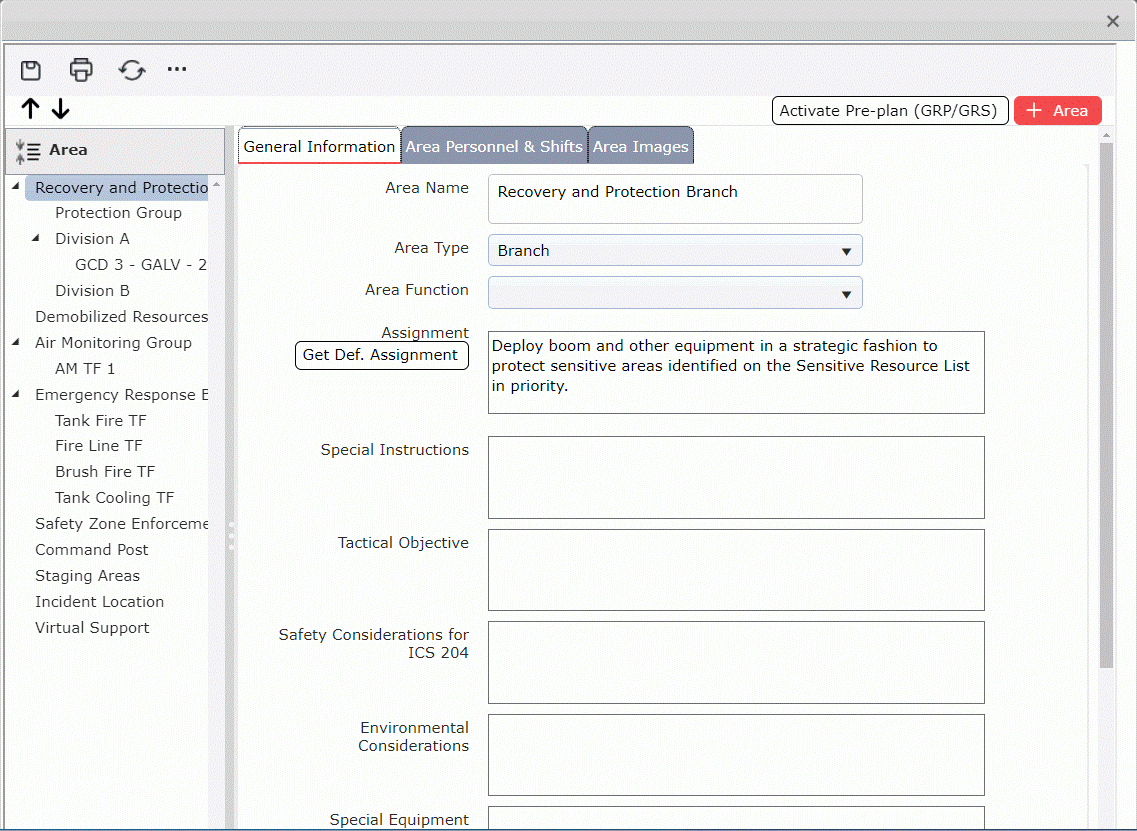Close the dialog with the X button
This screenshot has width=1137, height=831.
[x=1112, y=21]
